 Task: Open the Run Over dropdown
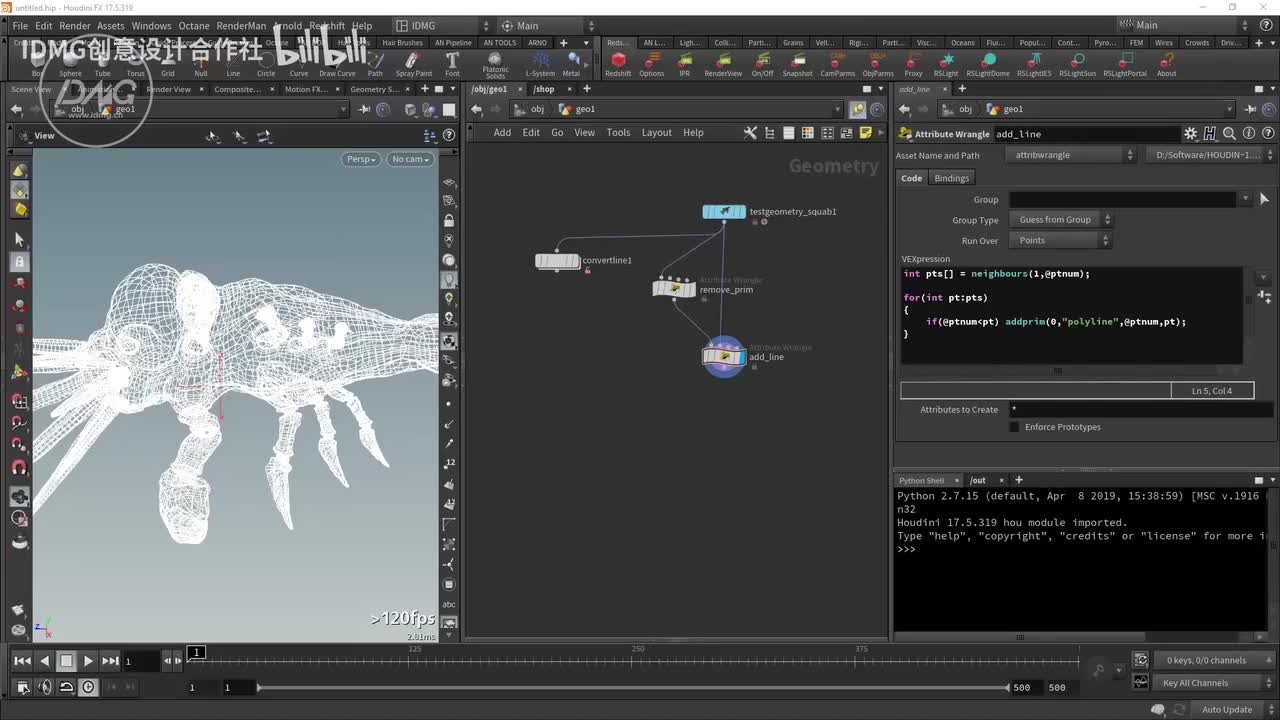point(1061,241)
